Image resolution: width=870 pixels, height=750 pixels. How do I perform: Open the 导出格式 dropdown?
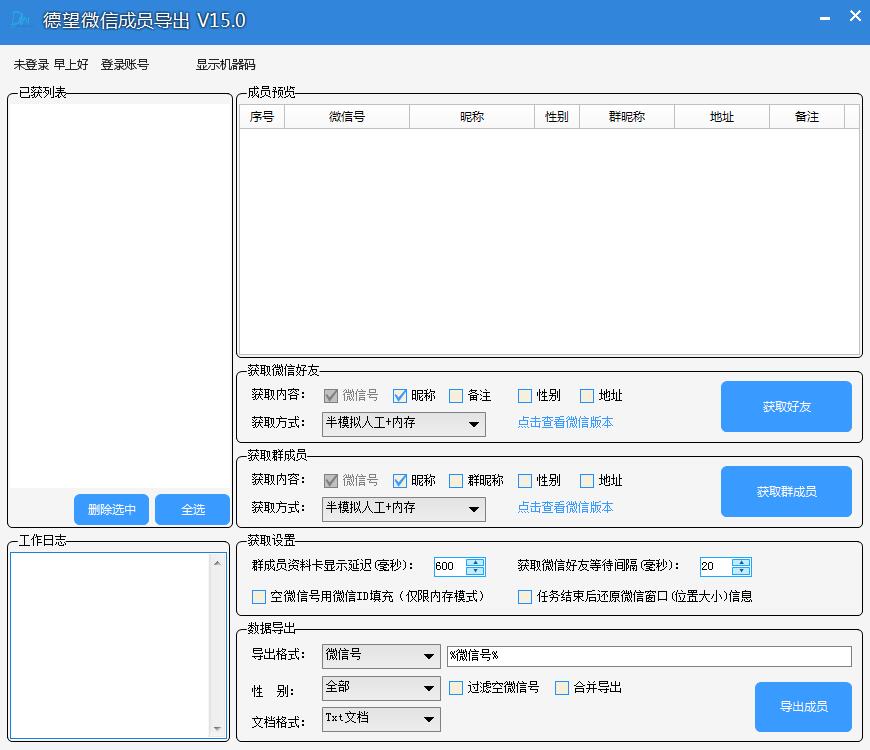pyautogui.click(x=381, y=656)
